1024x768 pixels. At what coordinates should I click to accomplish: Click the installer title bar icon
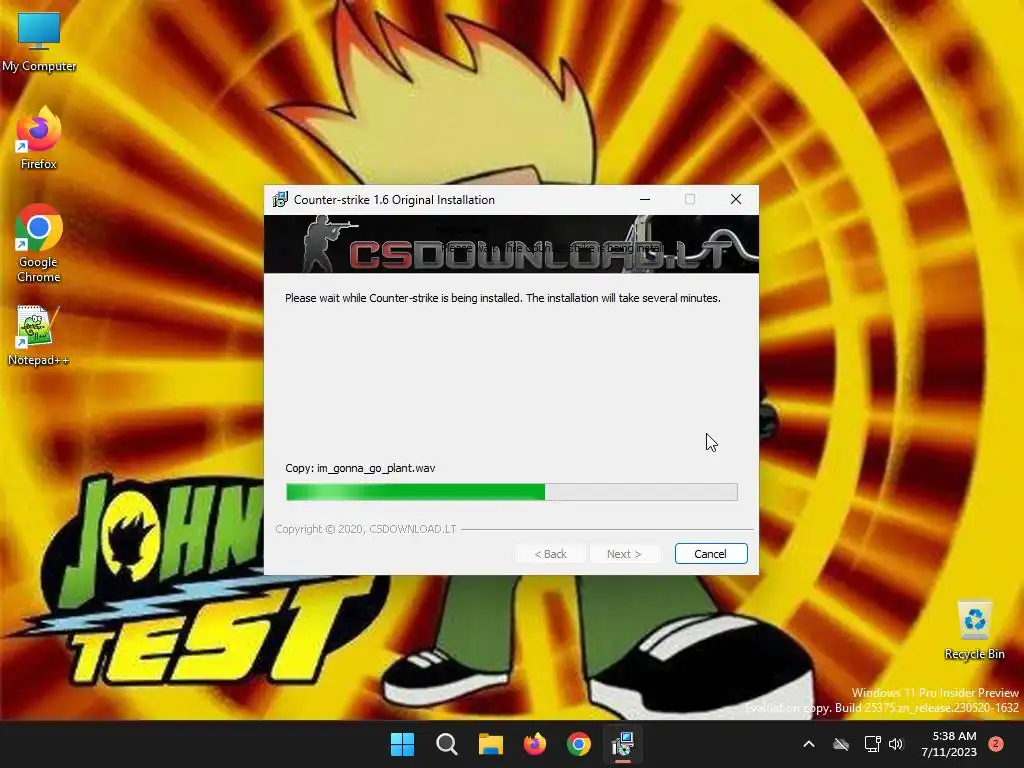point(280,199)
